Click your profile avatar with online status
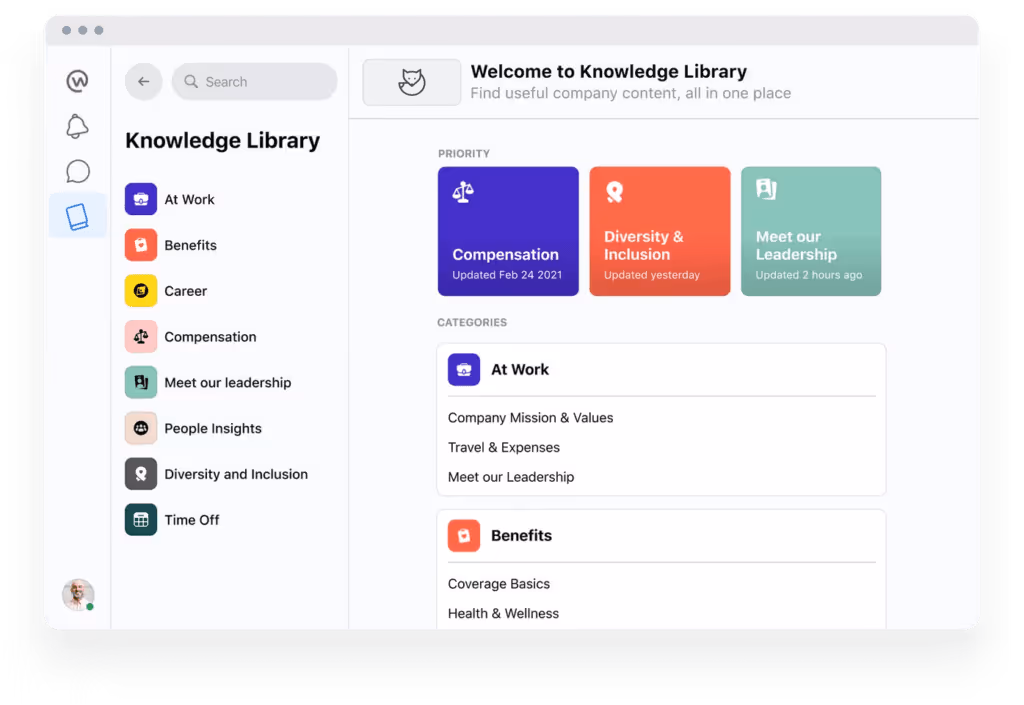The width and height of the screenshot is (1024, 705). [77, 594]
